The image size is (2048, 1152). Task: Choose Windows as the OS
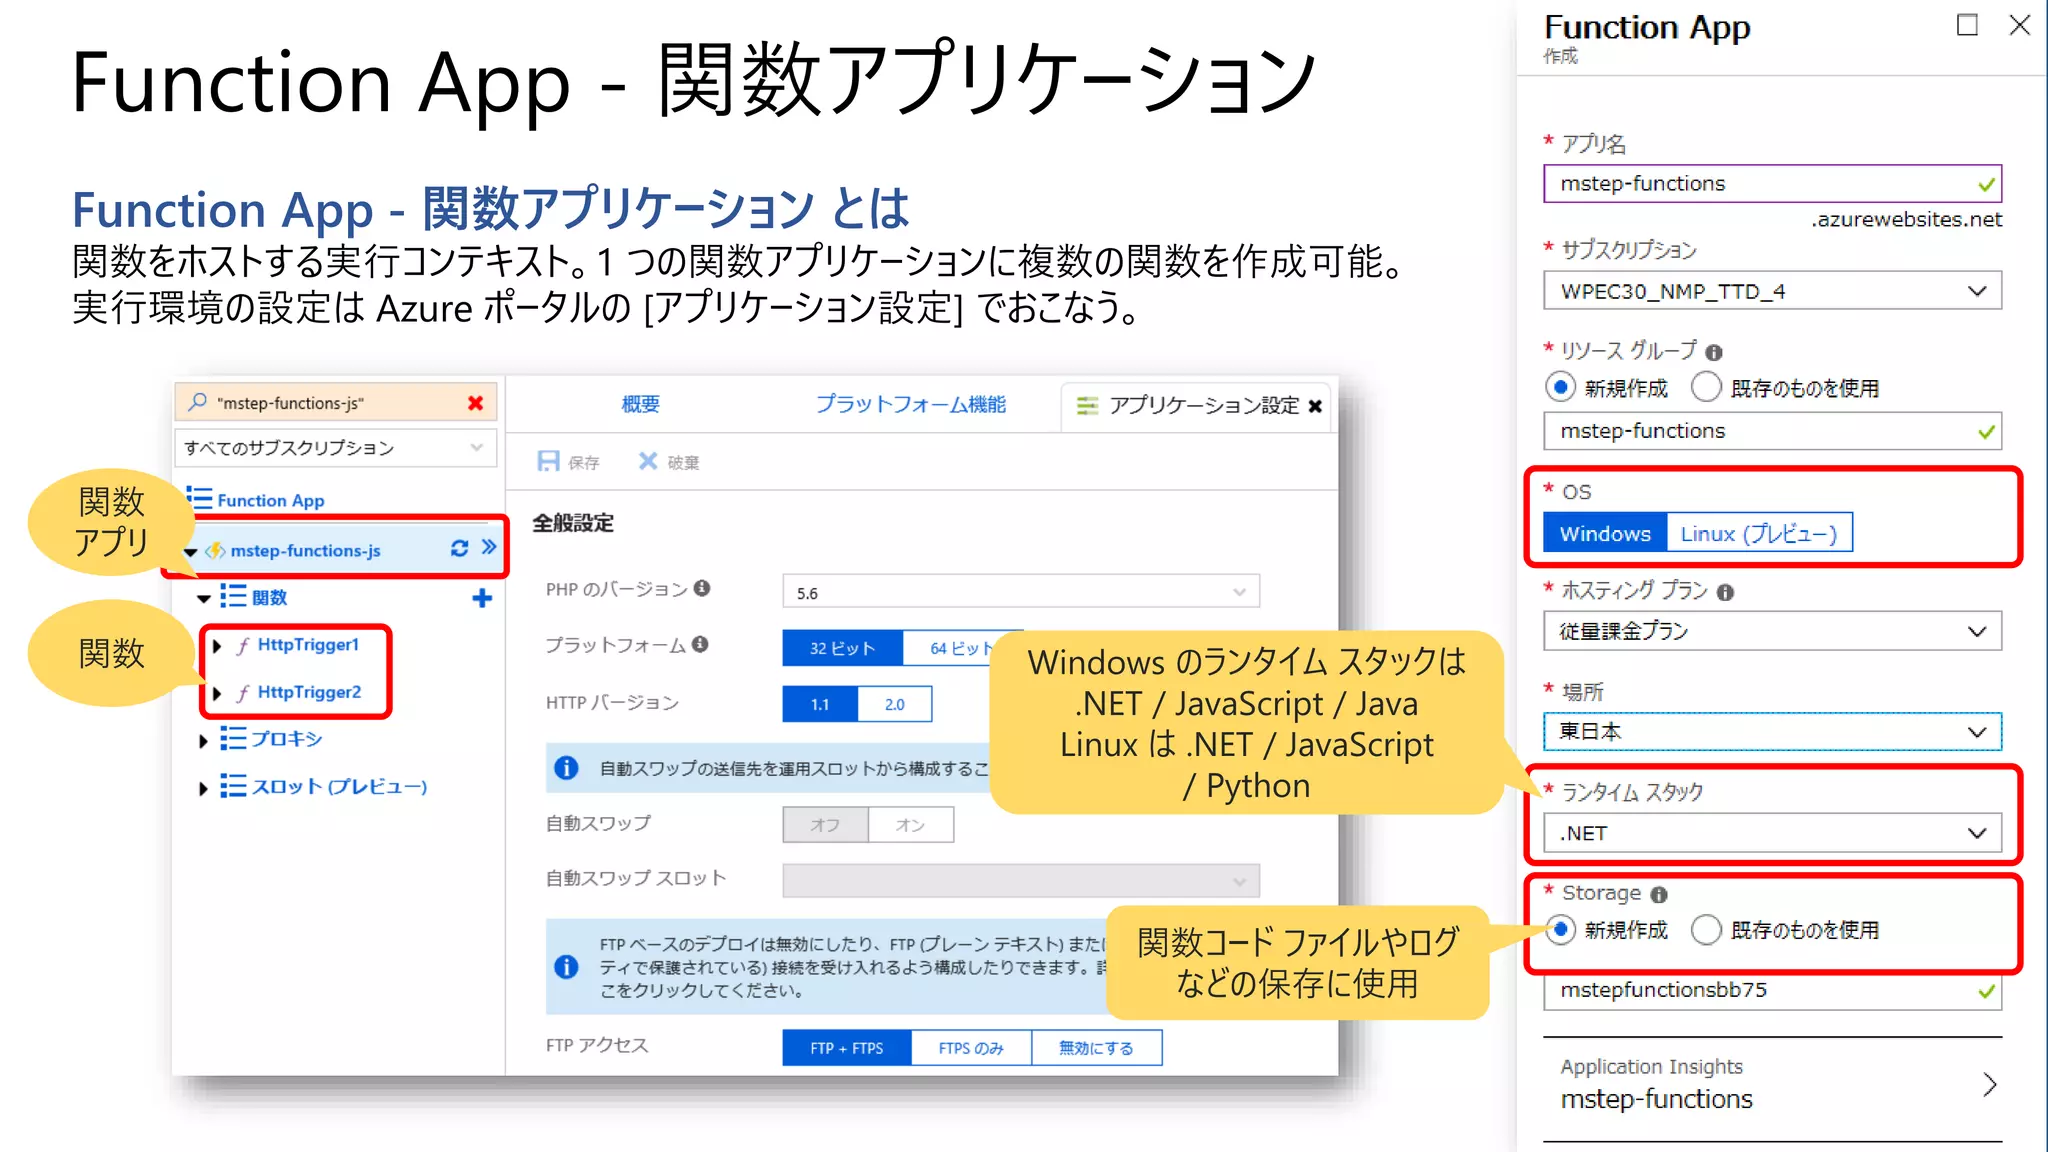(1605, 533)
